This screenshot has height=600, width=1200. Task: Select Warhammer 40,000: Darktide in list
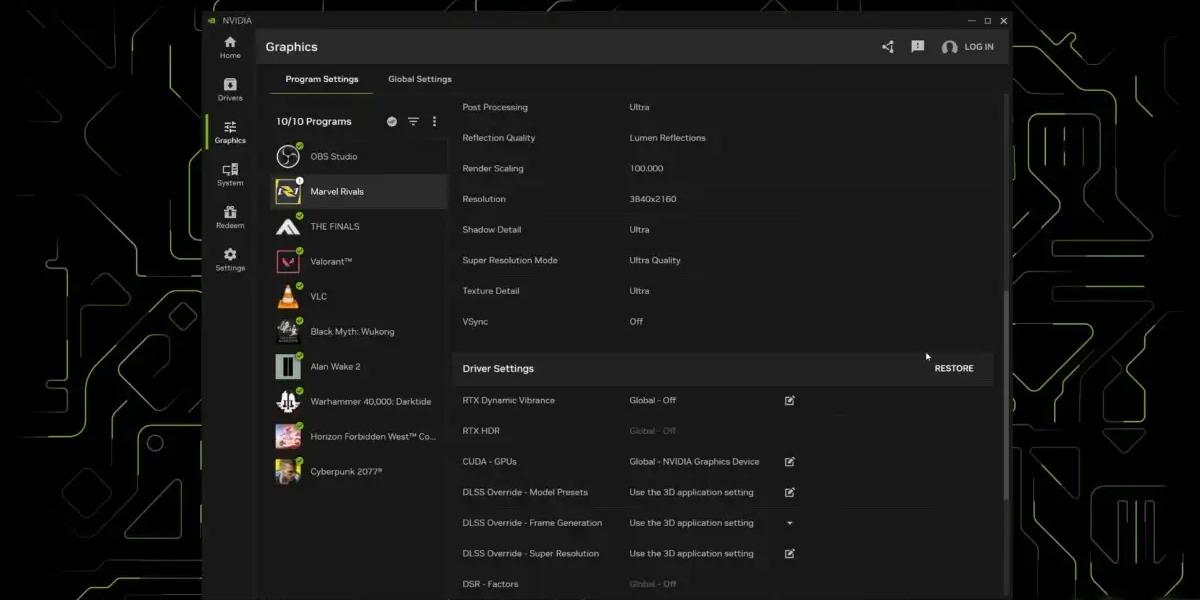click(359, 402)
